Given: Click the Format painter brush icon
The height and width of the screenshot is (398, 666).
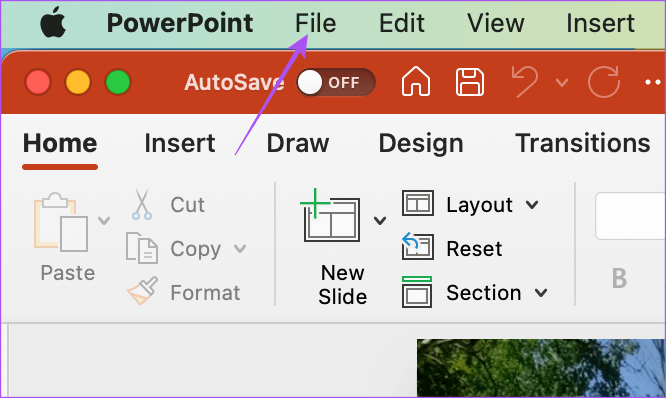Looking at the screenshot, I should (x=142, y=291).
